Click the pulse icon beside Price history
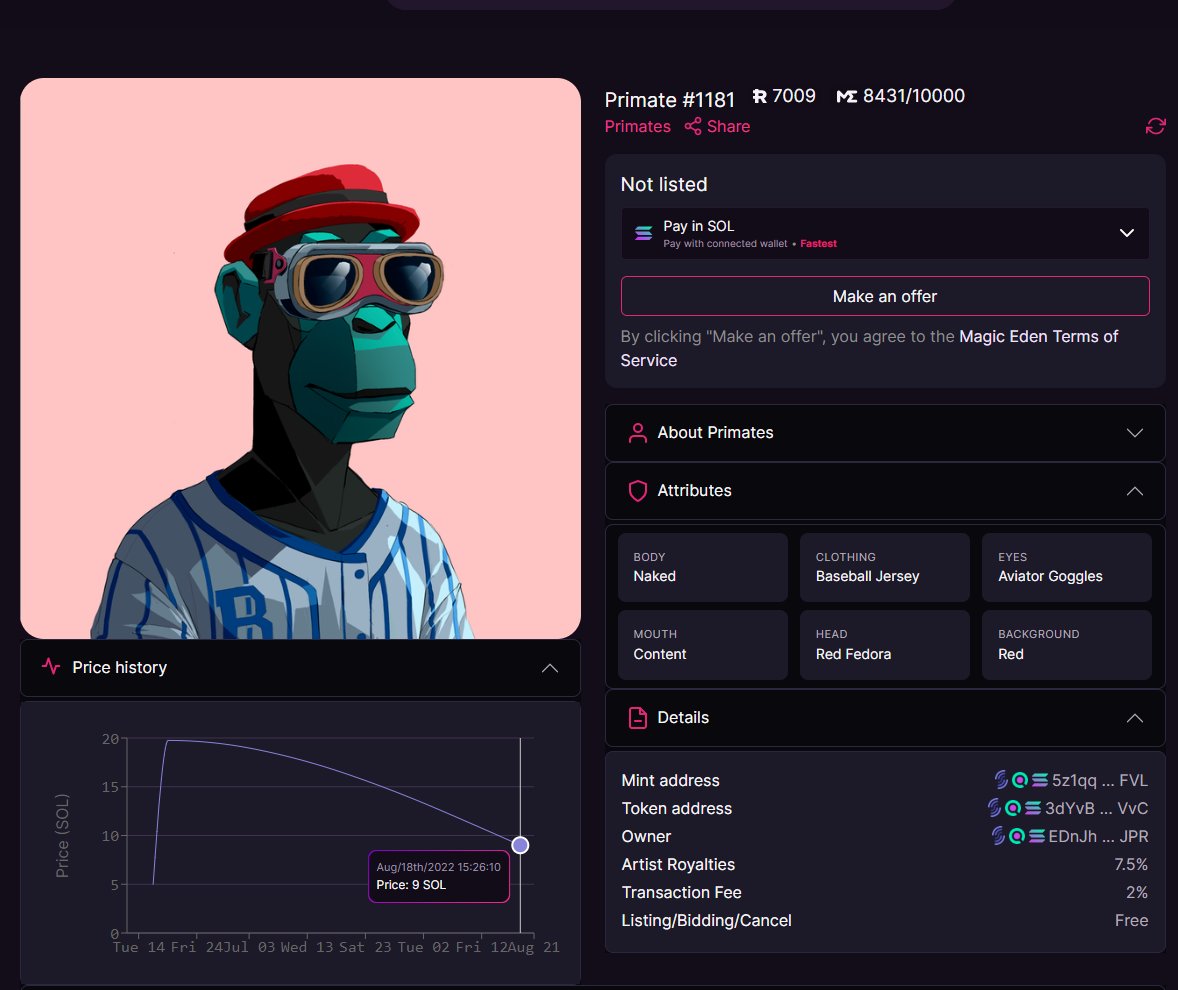Viewport: 1178px width, 990px height. [x=51, y=666]
